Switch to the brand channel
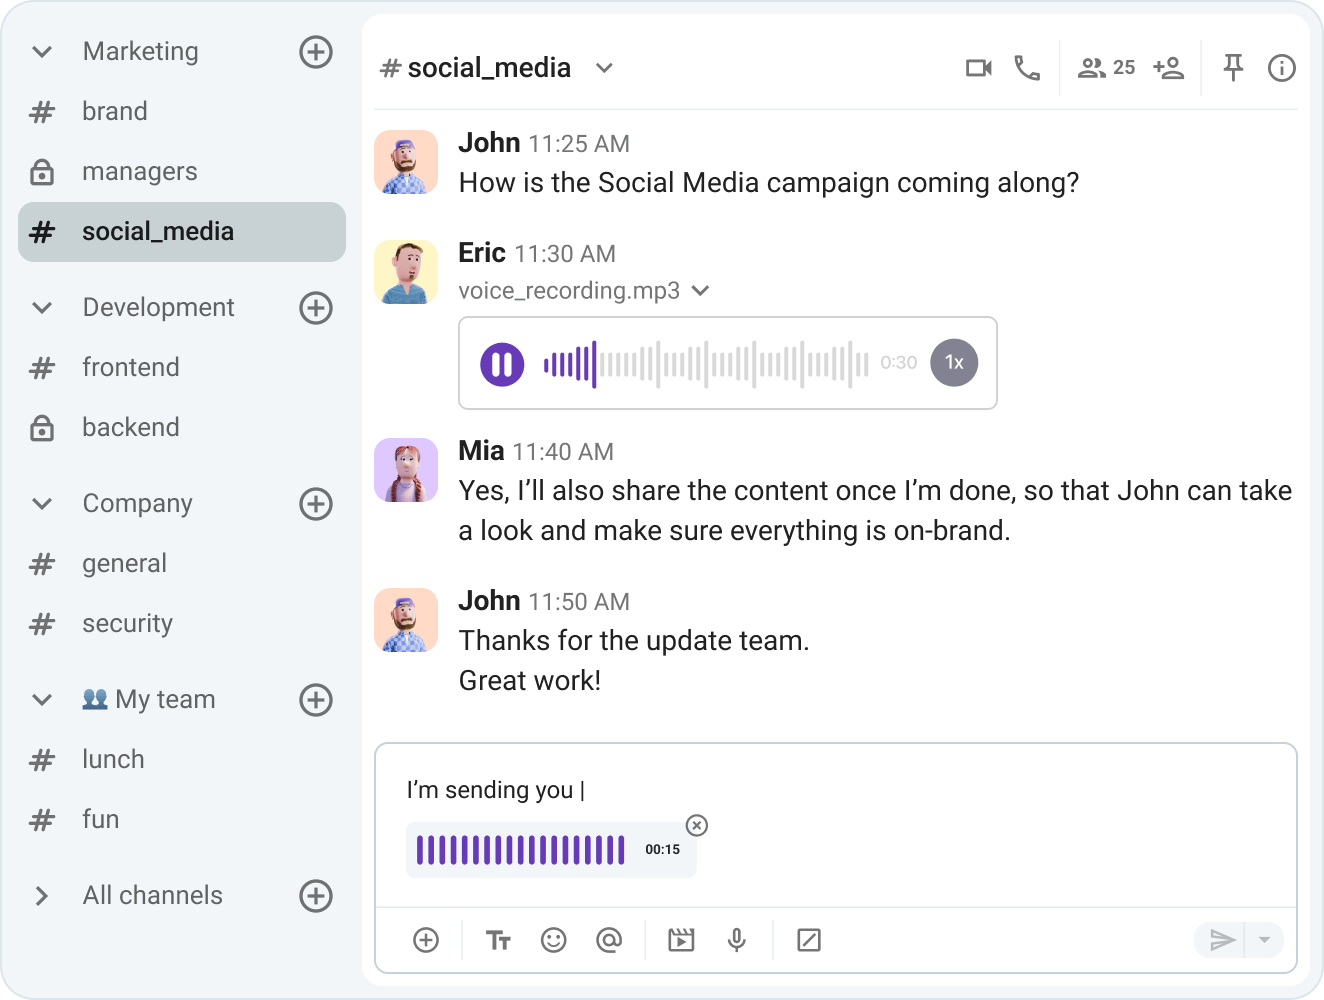 click(x=114, y=111)
